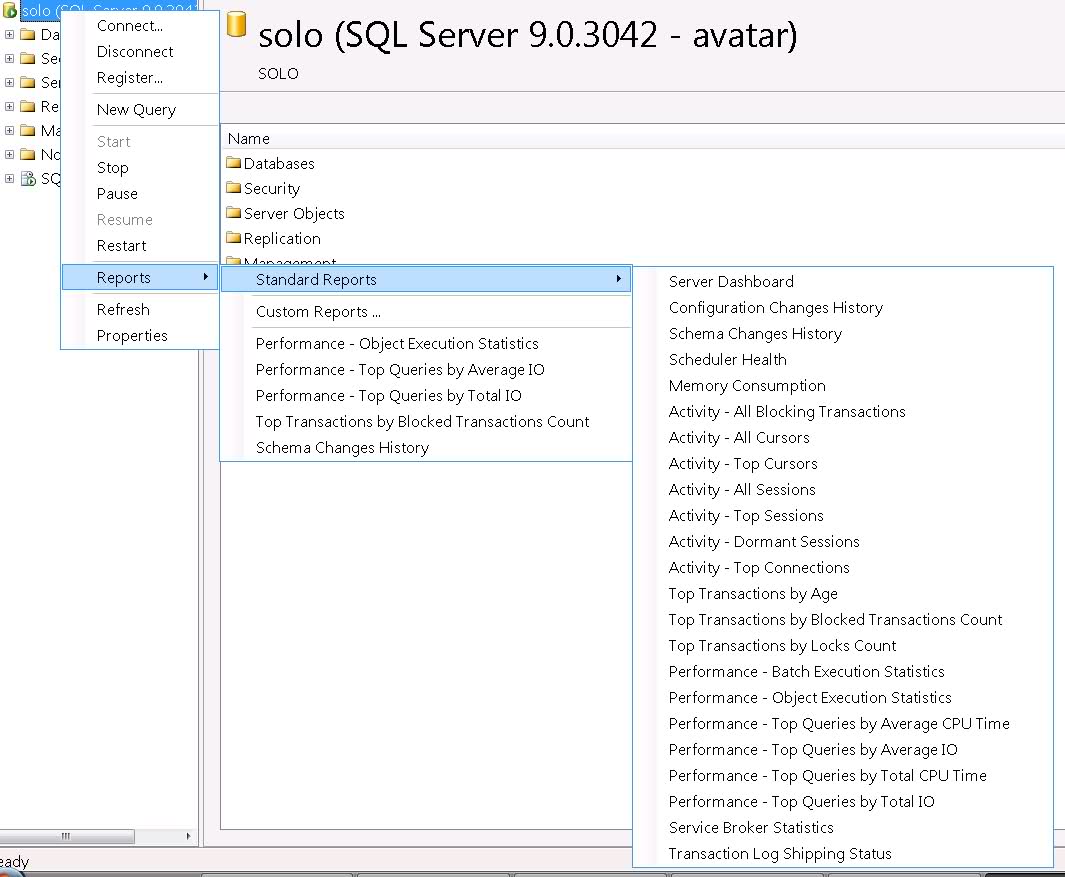Viewport: 1065px width, 877px height.
Task: Open Top Queries by Average CPU Time report
Action: point(839,723)
